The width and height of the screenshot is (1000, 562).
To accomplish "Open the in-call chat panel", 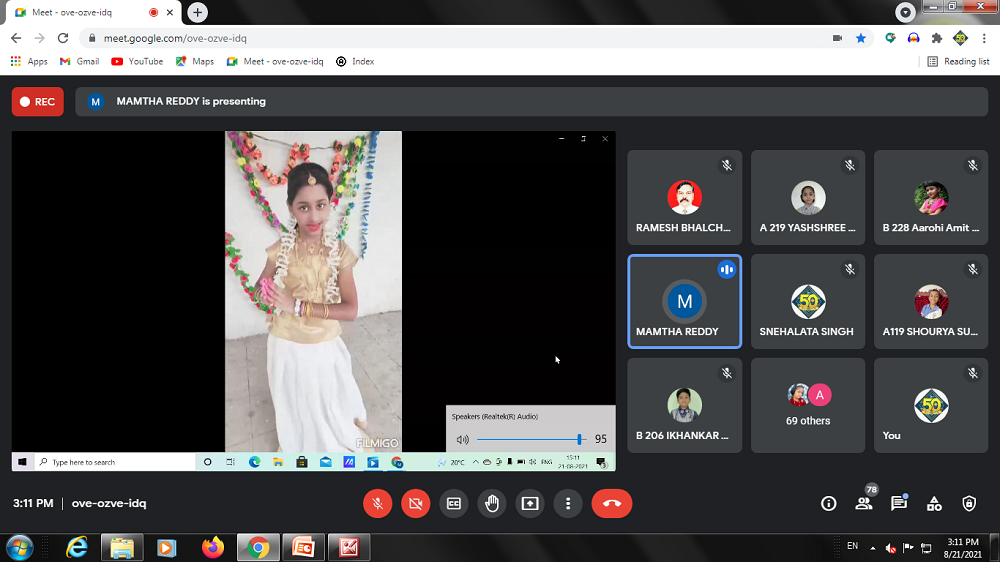I will click(x=898, y=504).
